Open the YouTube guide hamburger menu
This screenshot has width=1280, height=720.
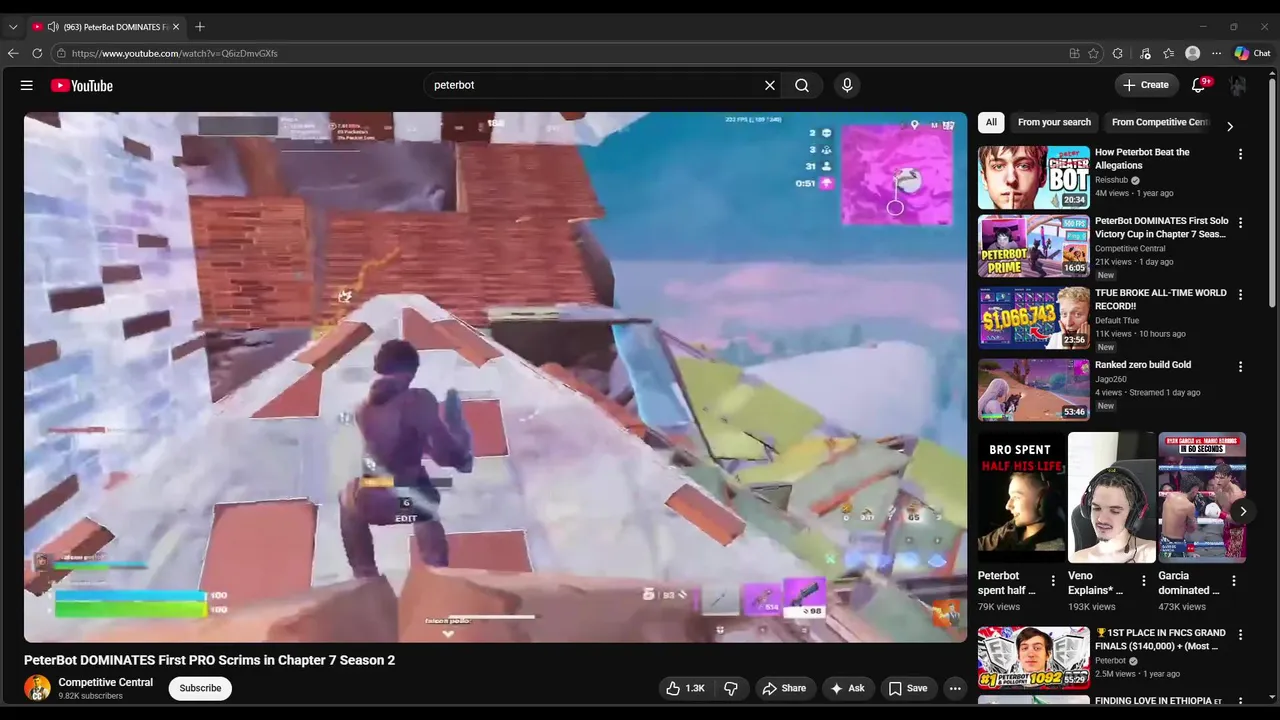click(27, 85)
